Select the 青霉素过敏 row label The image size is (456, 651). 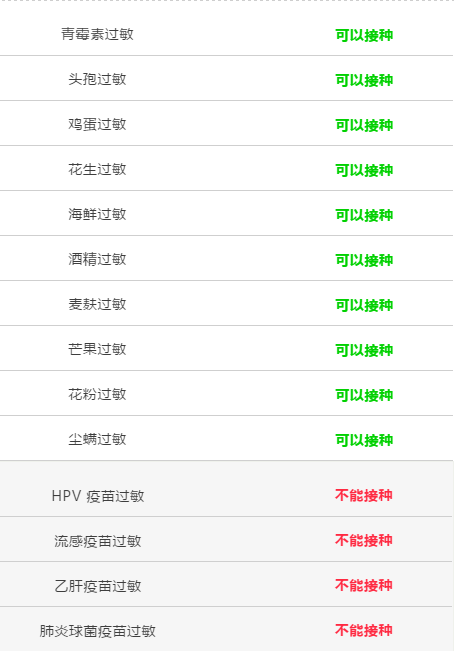coord(97,34)
